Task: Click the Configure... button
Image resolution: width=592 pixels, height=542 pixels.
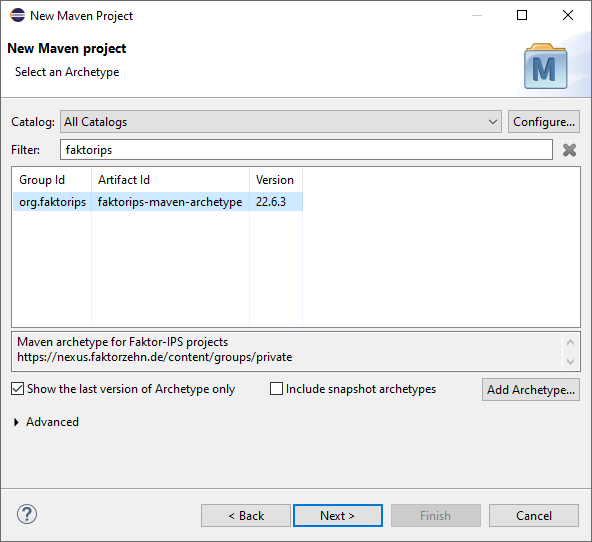Action: tap(544, 122)
